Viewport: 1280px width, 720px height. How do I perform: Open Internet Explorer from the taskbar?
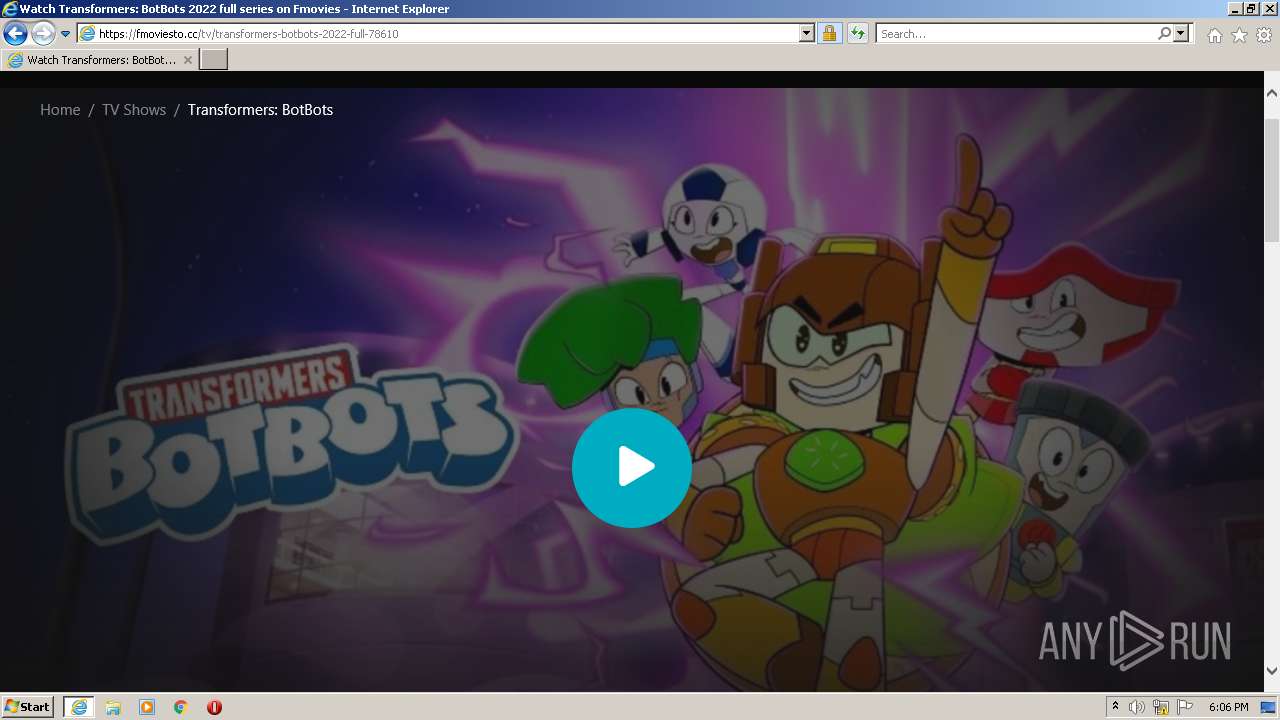tap(78, 707)
